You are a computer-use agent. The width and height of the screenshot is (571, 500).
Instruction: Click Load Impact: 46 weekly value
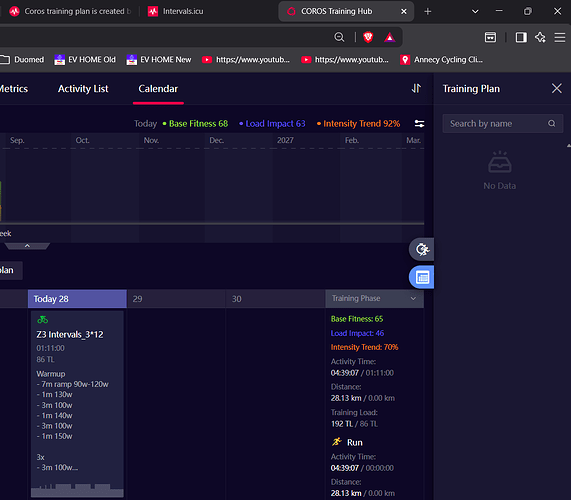pyautogui.click(x=357, y=333)
